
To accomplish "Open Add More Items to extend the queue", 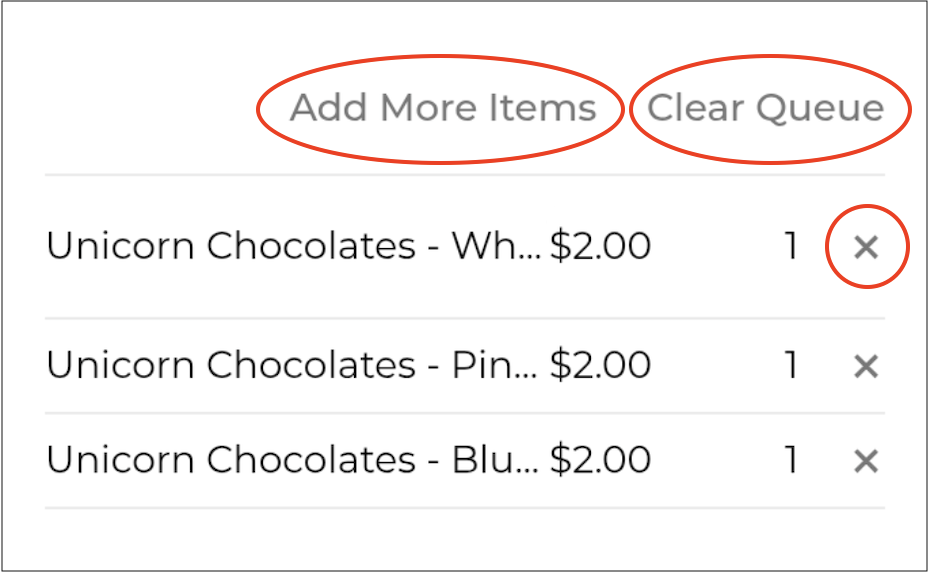I will pyautogui.click(x=443, y=108).
